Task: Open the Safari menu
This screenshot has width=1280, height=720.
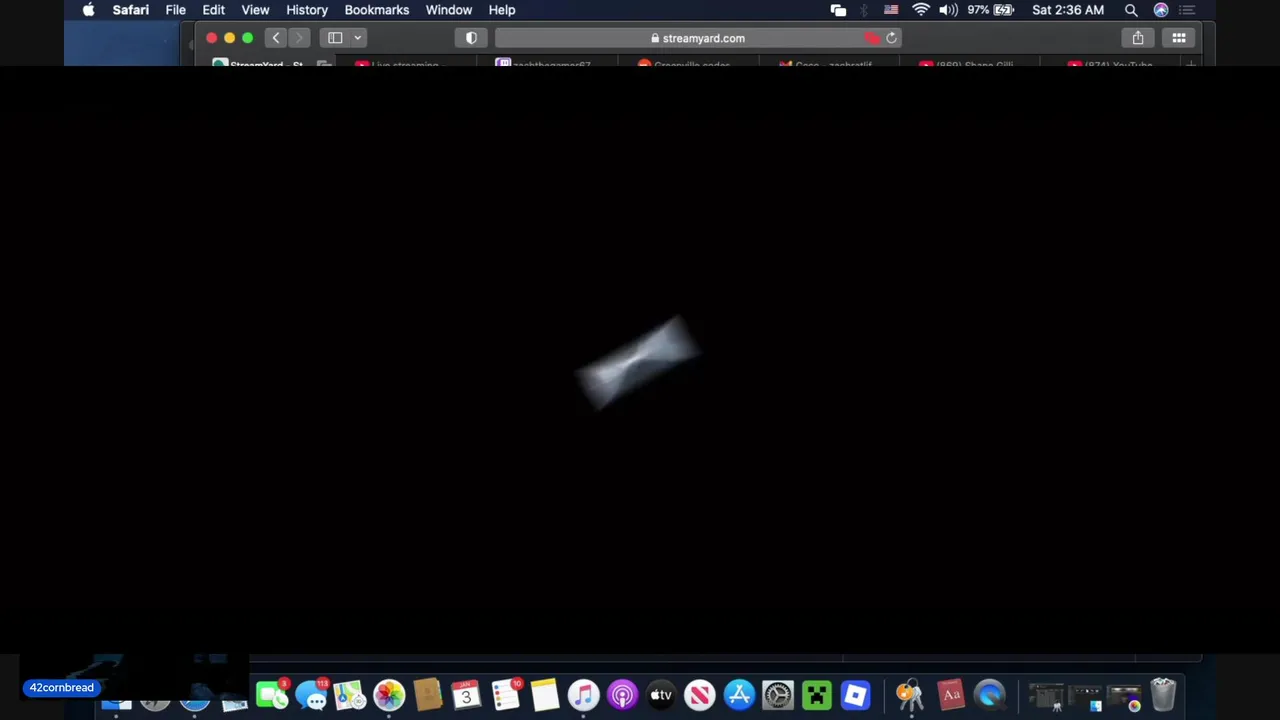Action: pos(130,10)
